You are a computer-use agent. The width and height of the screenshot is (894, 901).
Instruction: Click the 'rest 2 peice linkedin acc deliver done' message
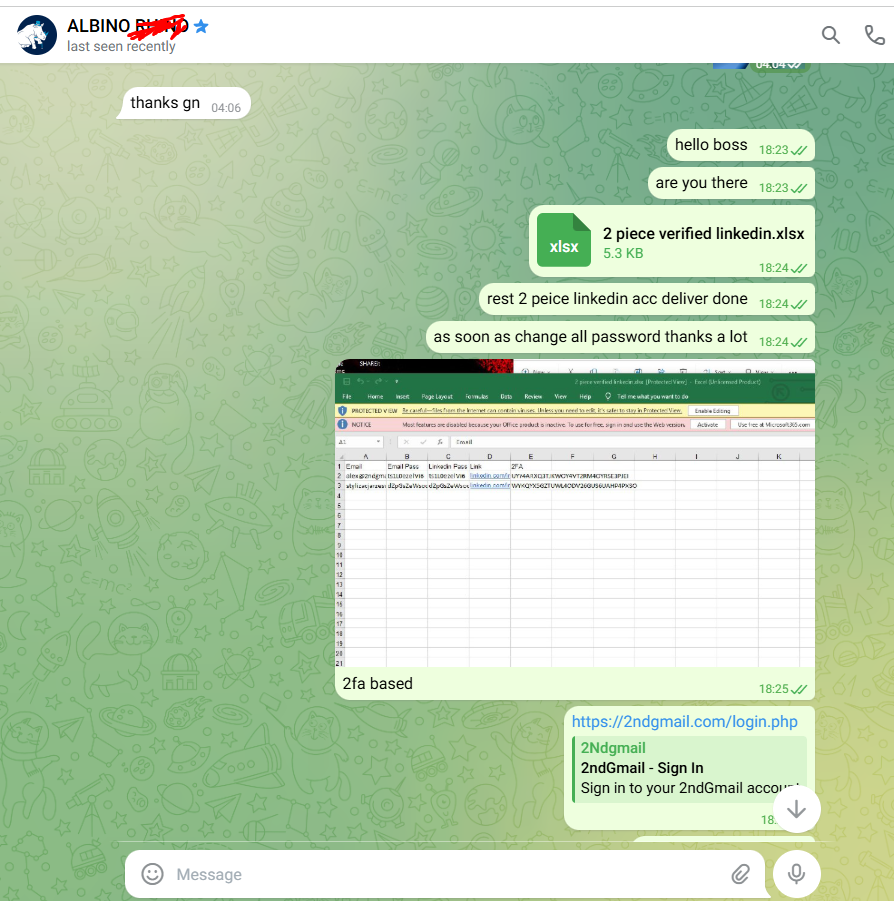[x=647, y=299]
